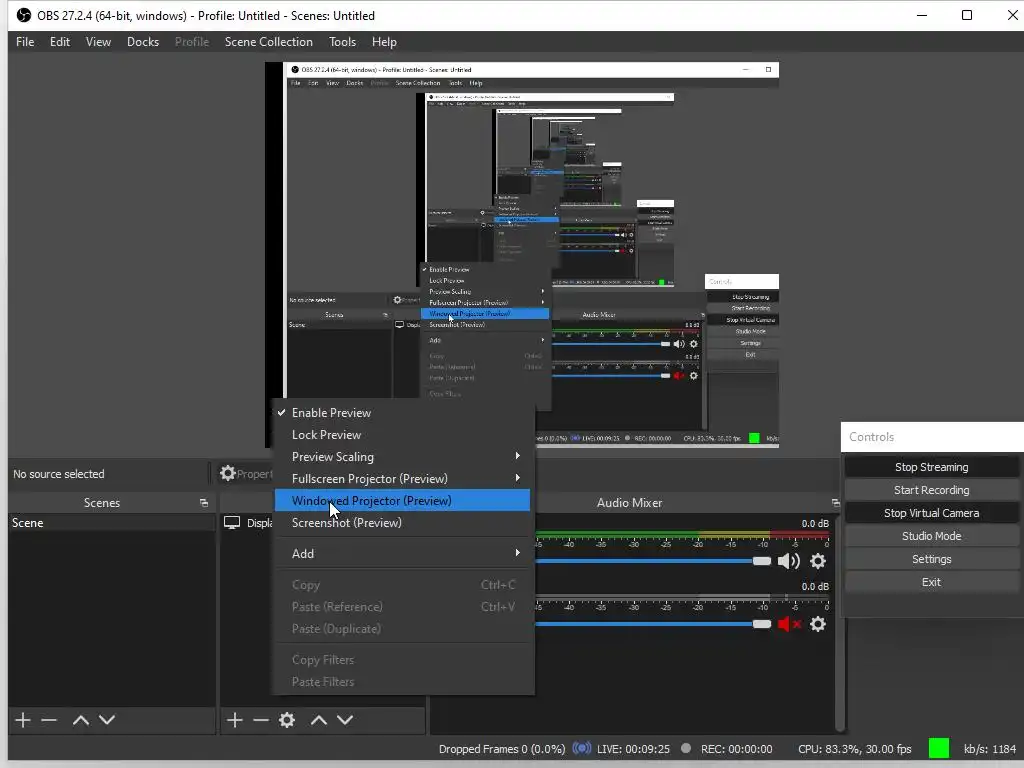Toggle Enable Preview checkmark item
This screenshot has width=1024, height=768.
click(x=402, y=413)
